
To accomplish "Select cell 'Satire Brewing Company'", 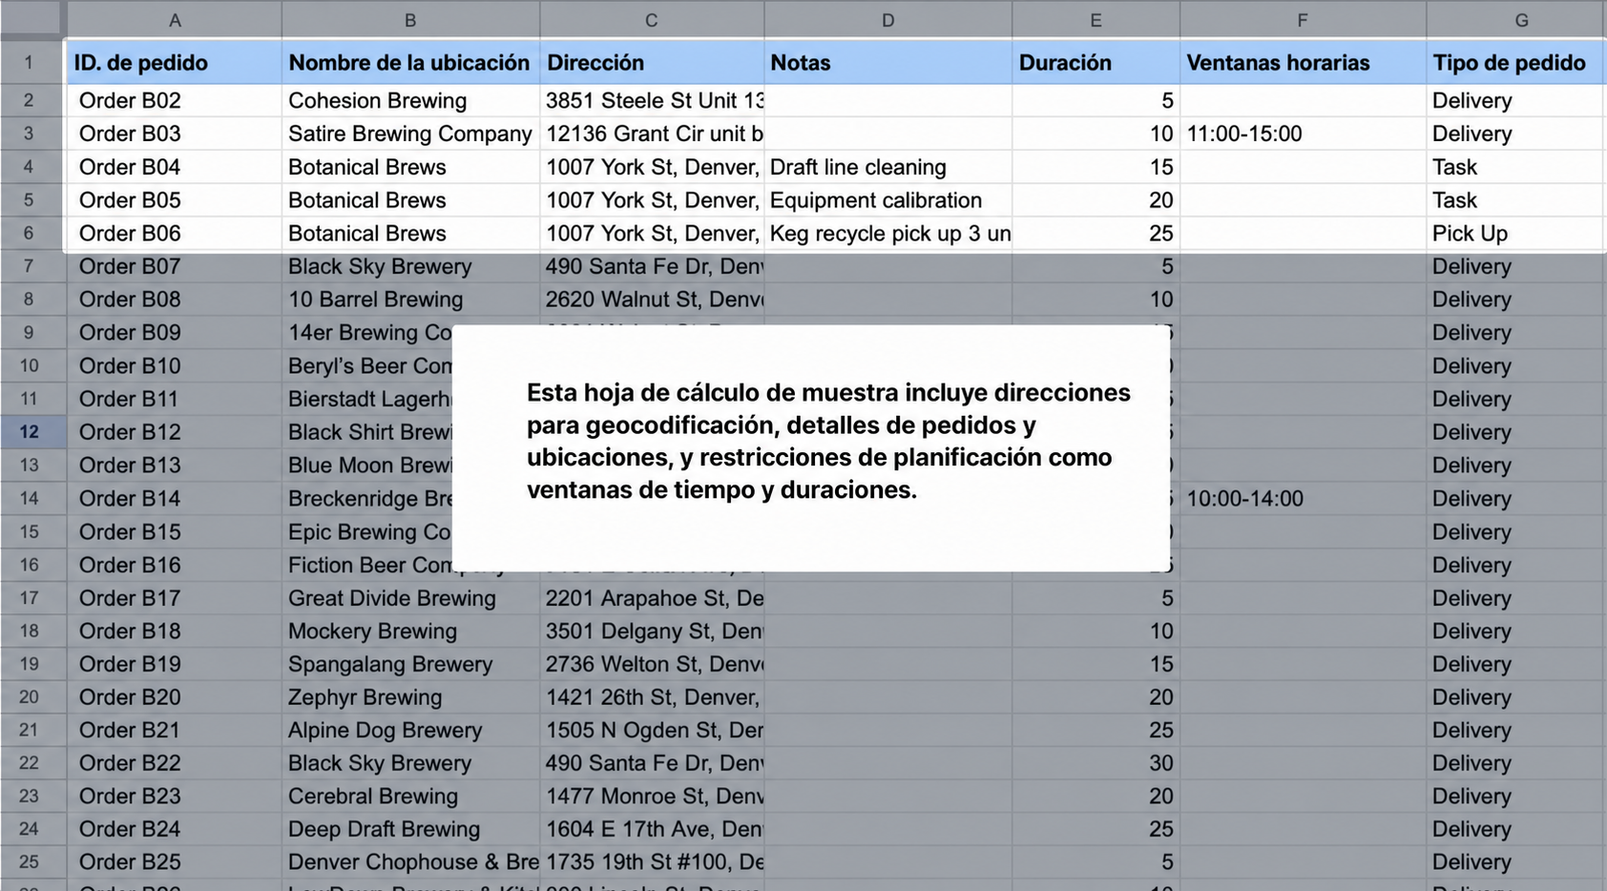I will [410, 133].
